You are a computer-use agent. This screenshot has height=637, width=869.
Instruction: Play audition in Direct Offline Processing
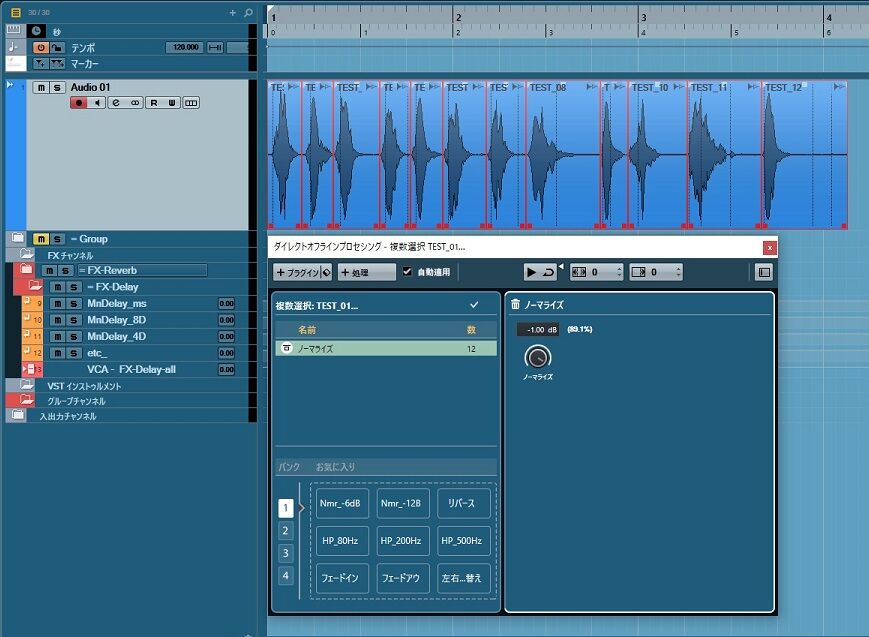pyautogui.click(x=531, y=272)
